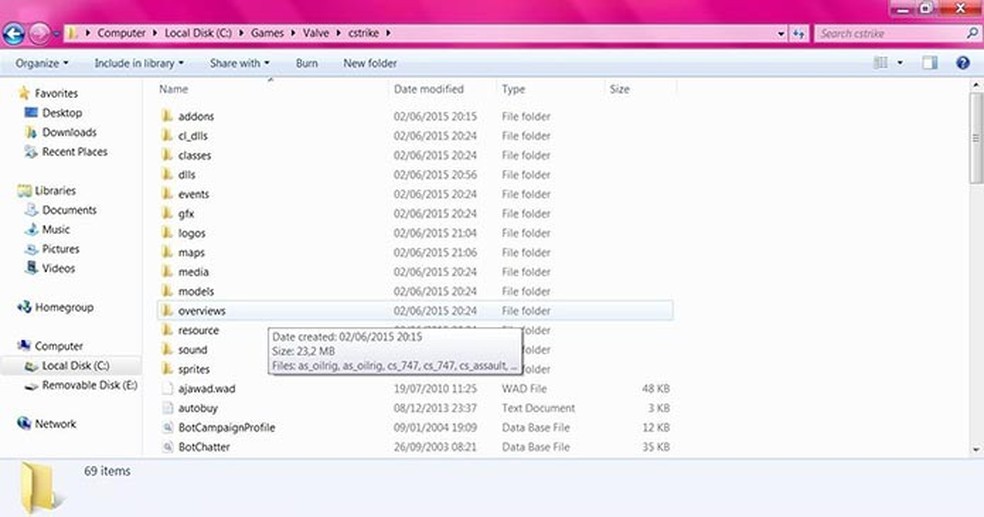The image size is (984, 517).
Task: Click the magnifier icon in search box
Action: 971,33
